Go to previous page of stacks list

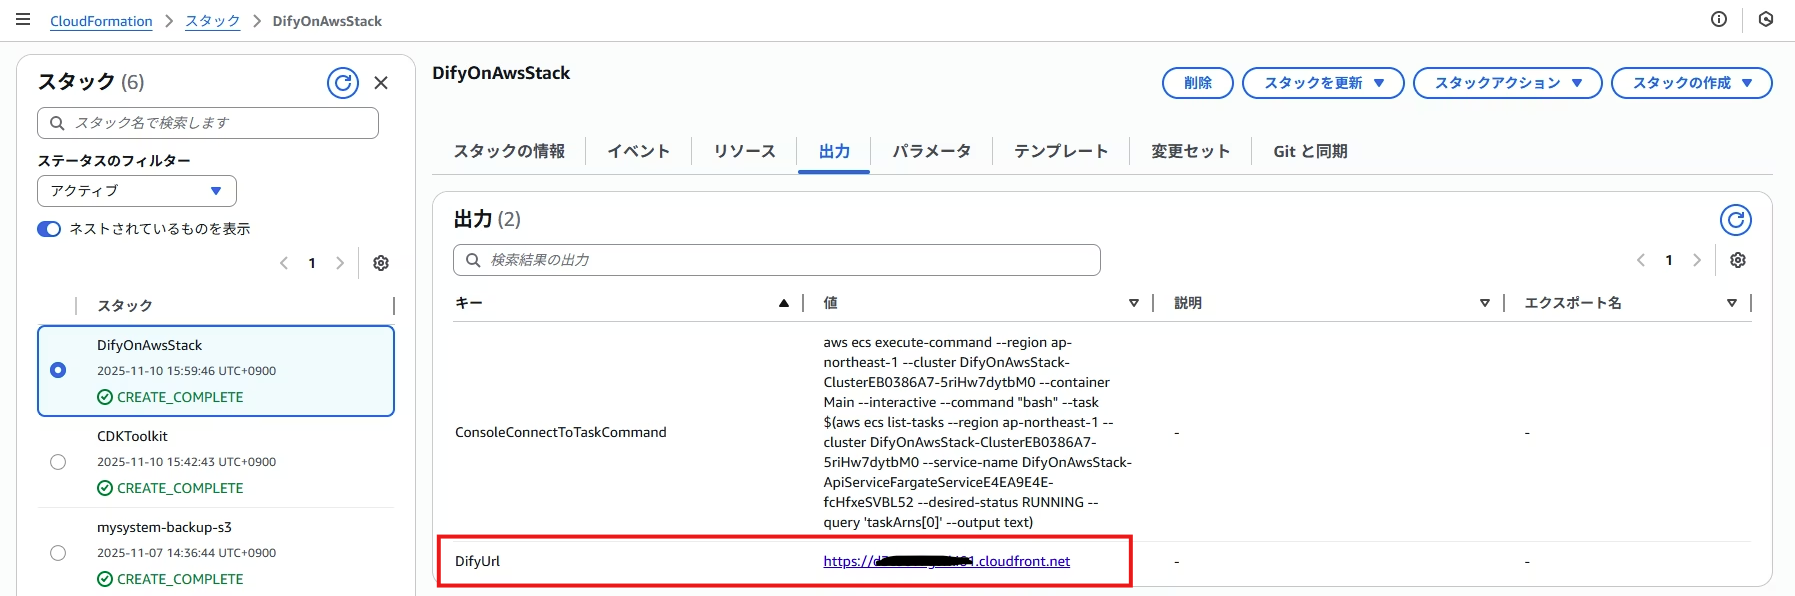(x=284, y=263)
